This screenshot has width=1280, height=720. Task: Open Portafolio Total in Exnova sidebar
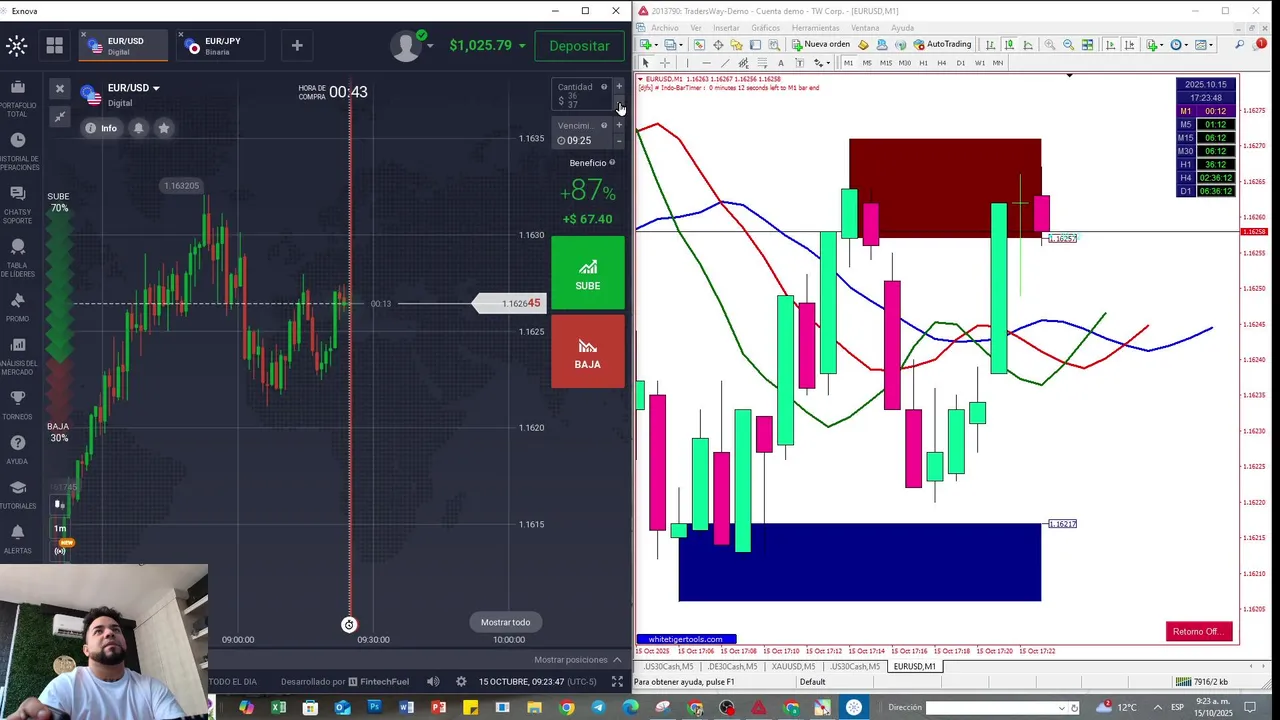tap(17, 99)
